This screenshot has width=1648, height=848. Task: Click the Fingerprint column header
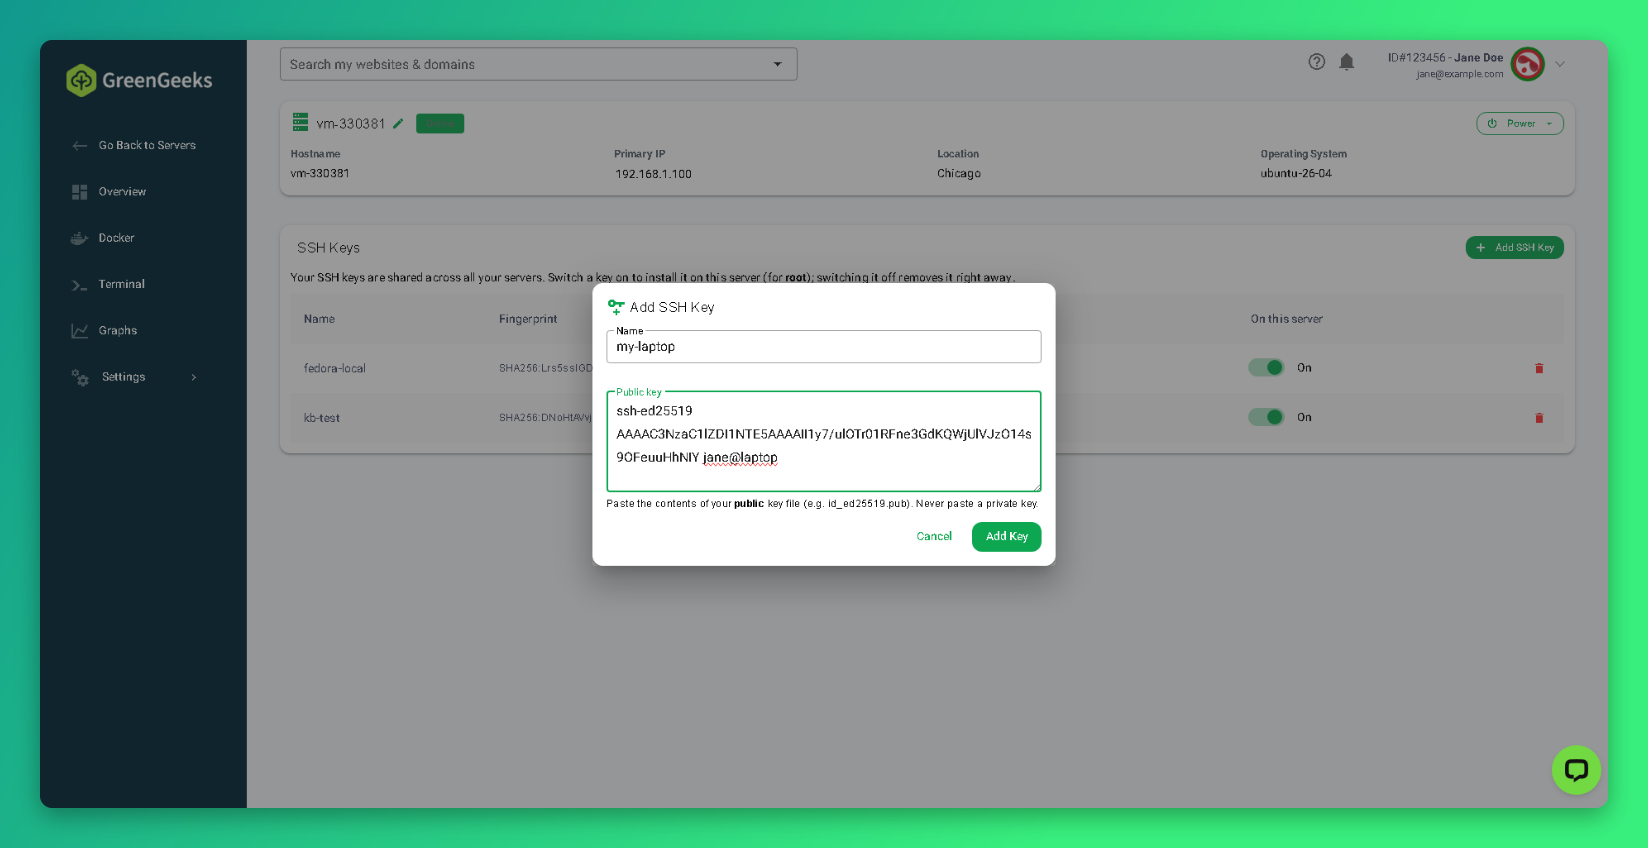(528, 319)
